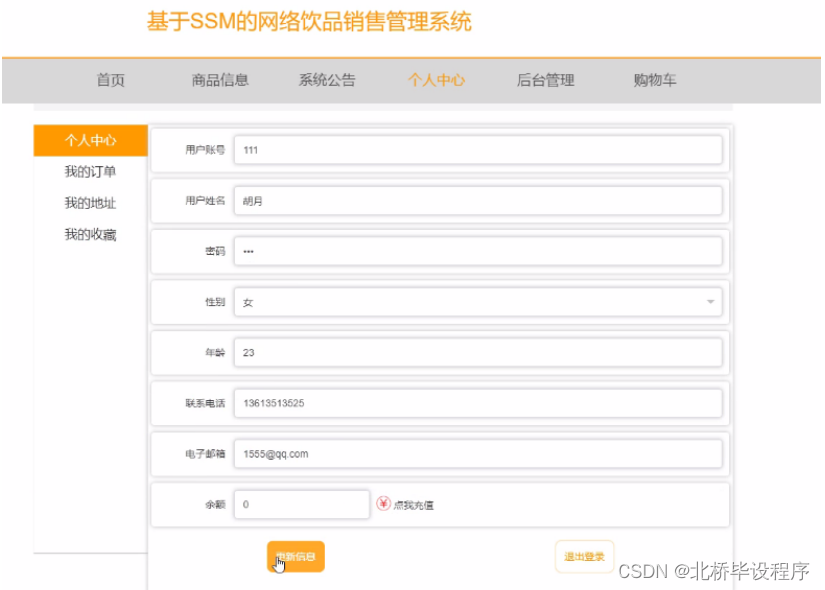Open the 系统公告 announcements page
The image size is (825, 590).
[x=327, y=80]
